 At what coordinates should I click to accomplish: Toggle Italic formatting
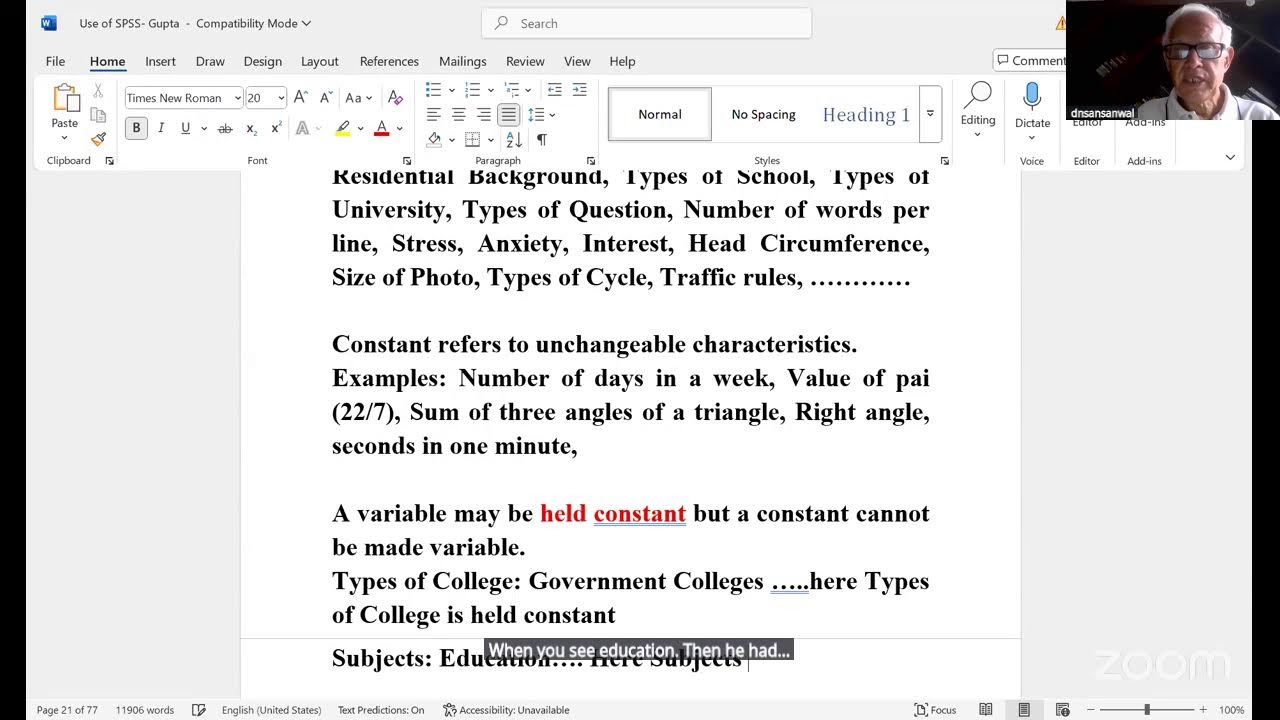point(161,128)
